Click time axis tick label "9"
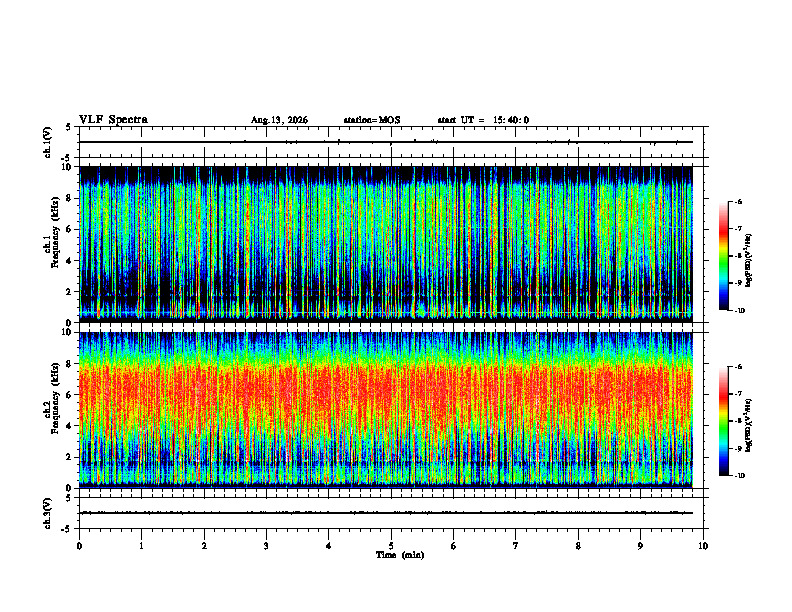The width and height of the screenshot is (792, 612). (x=640, y=546)
